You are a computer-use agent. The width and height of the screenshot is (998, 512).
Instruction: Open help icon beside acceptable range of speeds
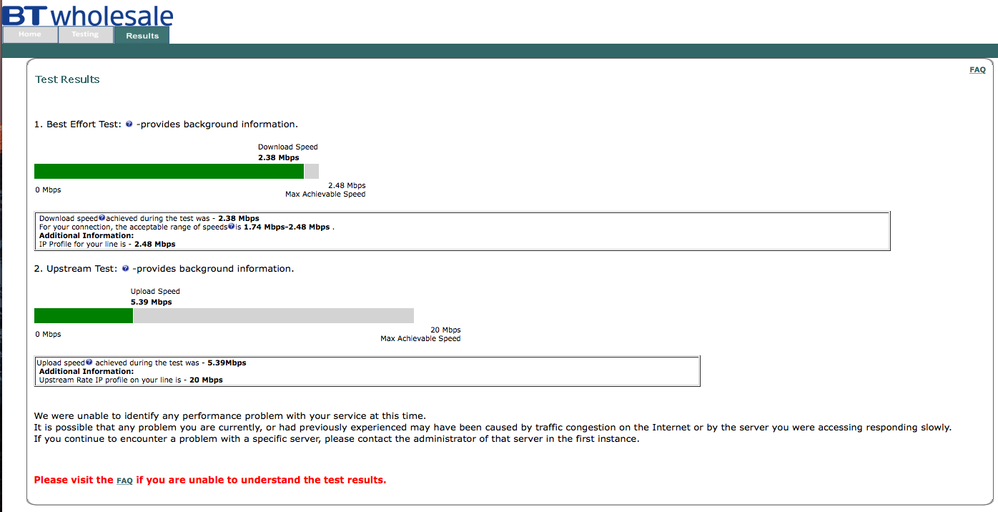[231, 226]
